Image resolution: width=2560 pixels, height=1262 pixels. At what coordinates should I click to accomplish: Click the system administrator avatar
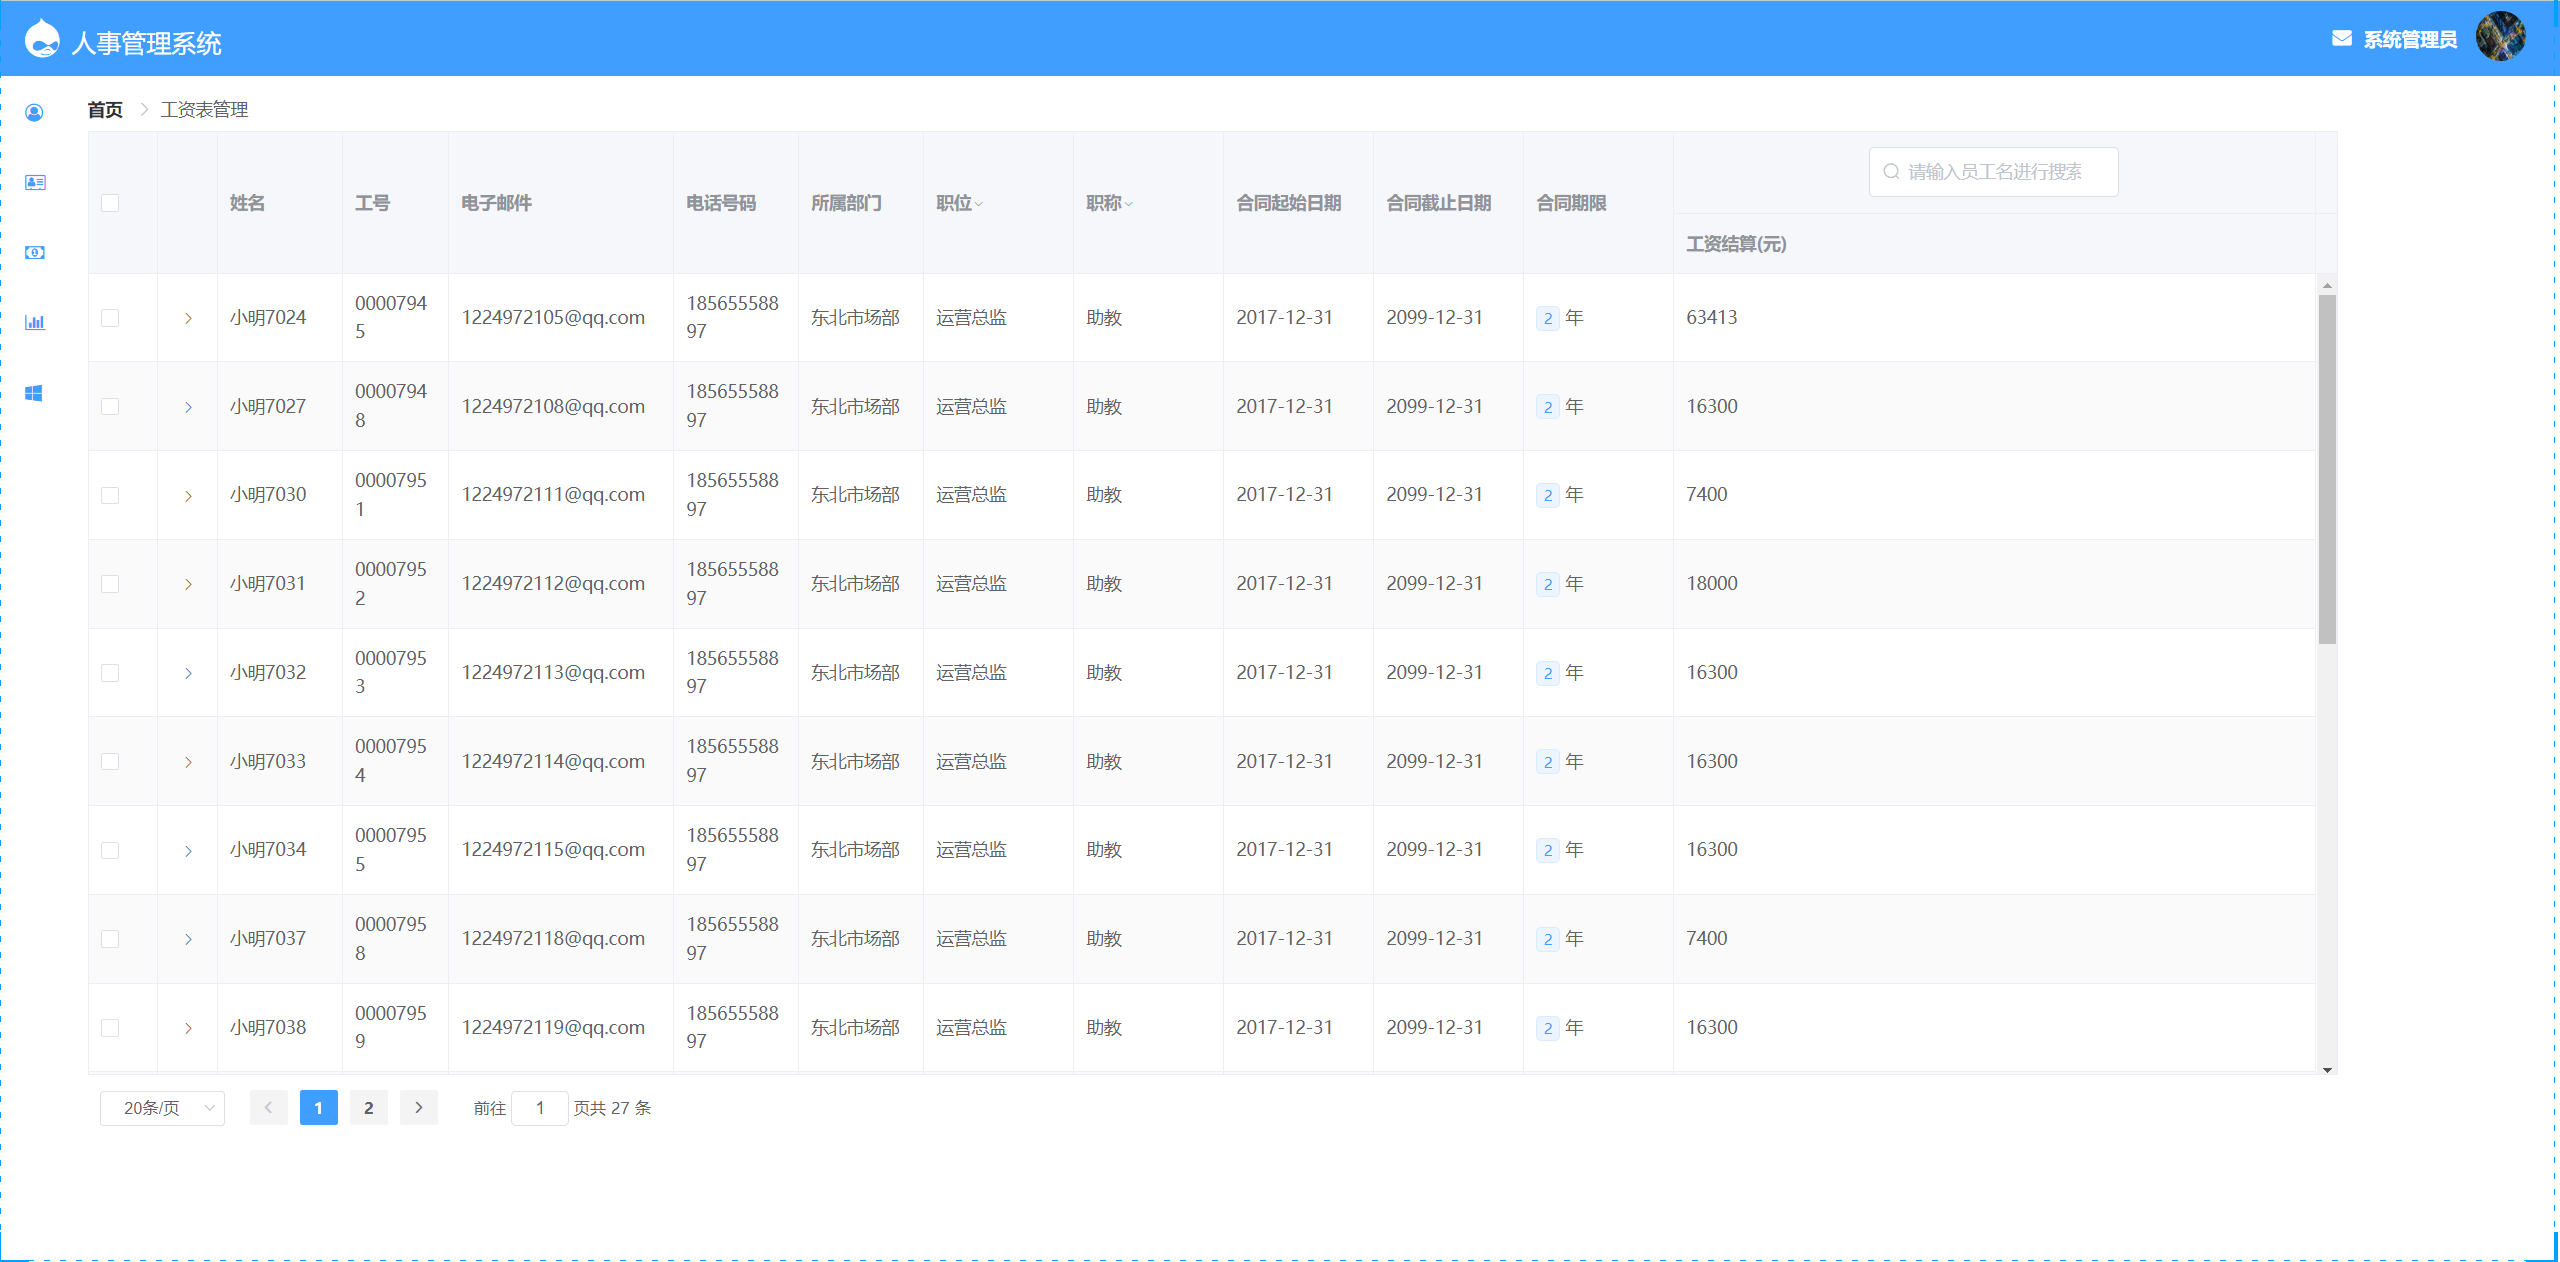pos(2499,37)
